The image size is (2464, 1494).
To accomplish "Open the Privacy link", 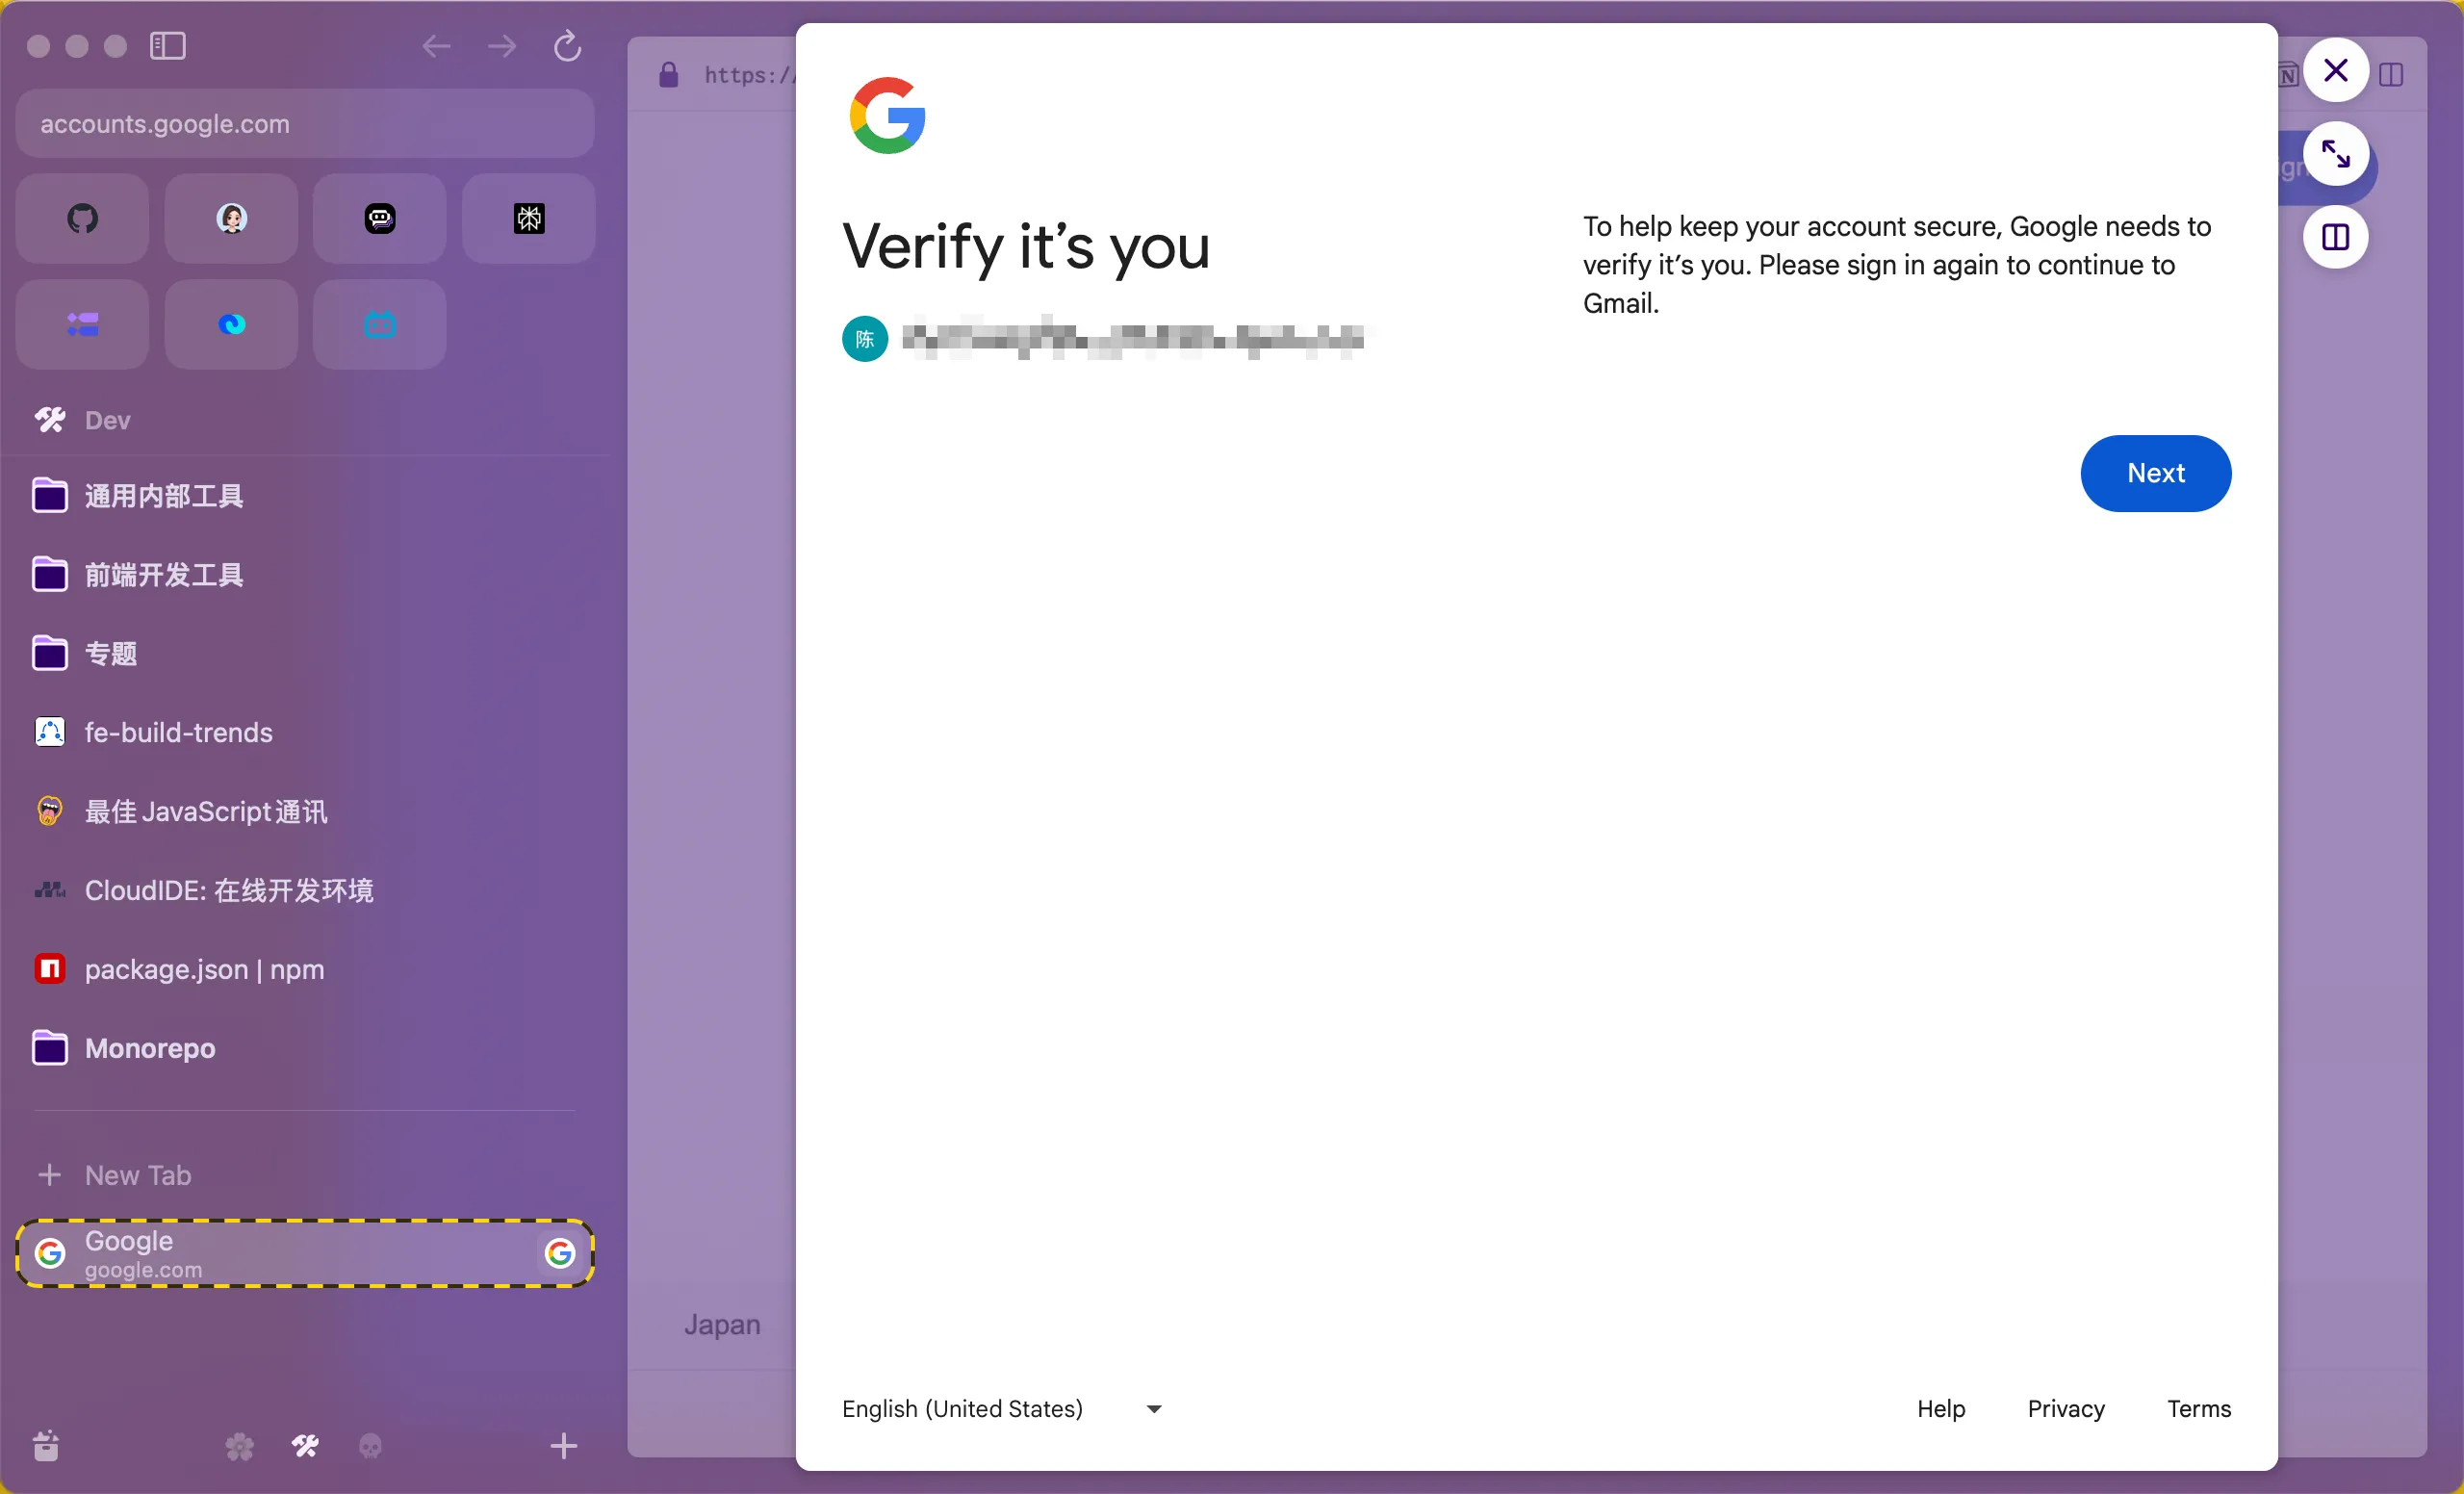I will point(2065,1408).
